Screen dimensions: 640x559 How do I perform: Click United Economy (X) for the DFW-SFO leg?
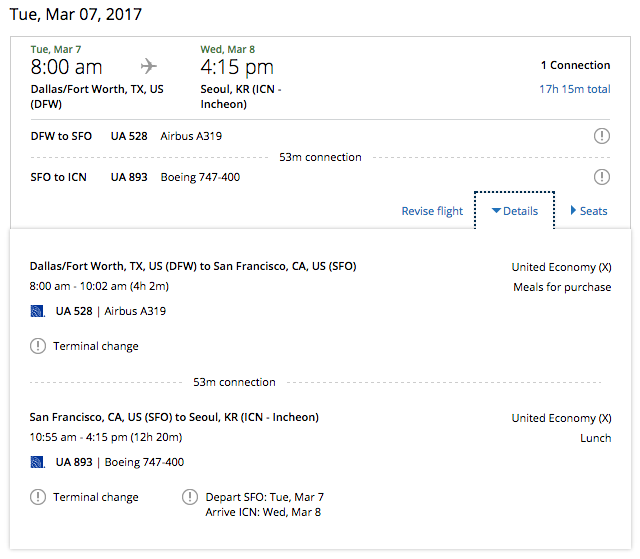coord(561,267)
